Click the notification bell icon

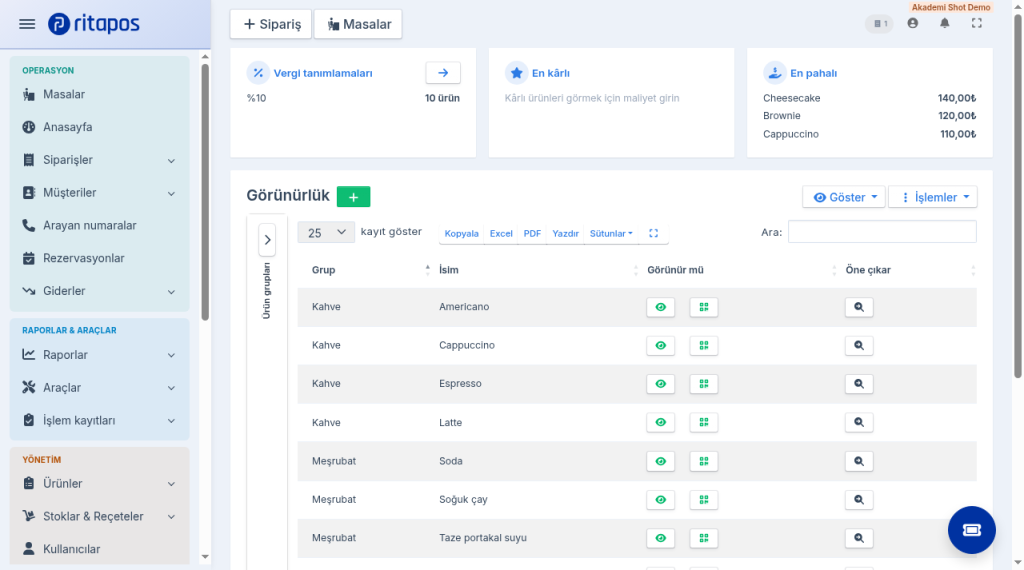[944, 24]
